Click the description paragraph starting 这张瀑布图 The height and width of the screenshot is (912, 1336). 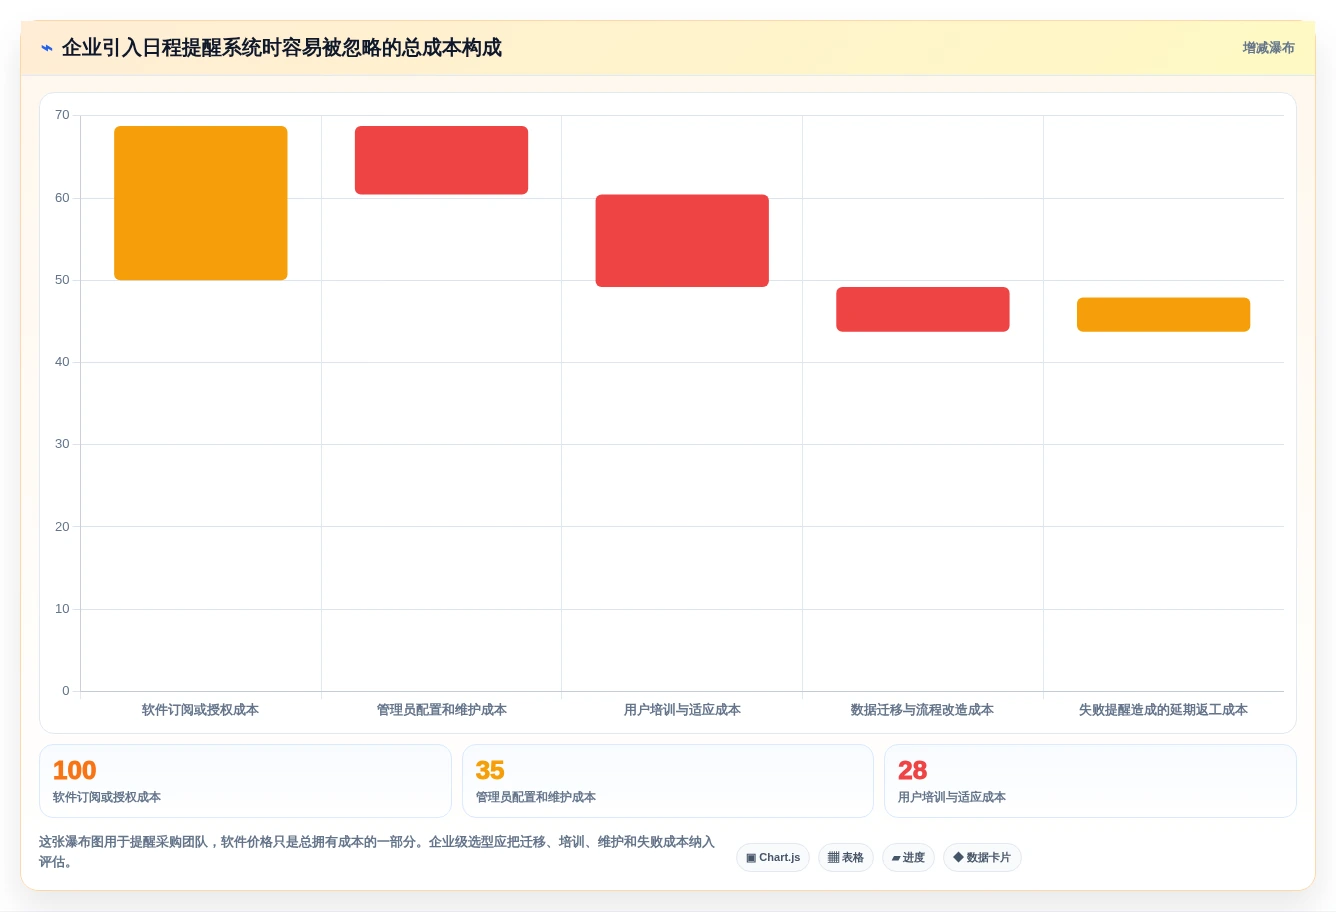tap(377, 852)
